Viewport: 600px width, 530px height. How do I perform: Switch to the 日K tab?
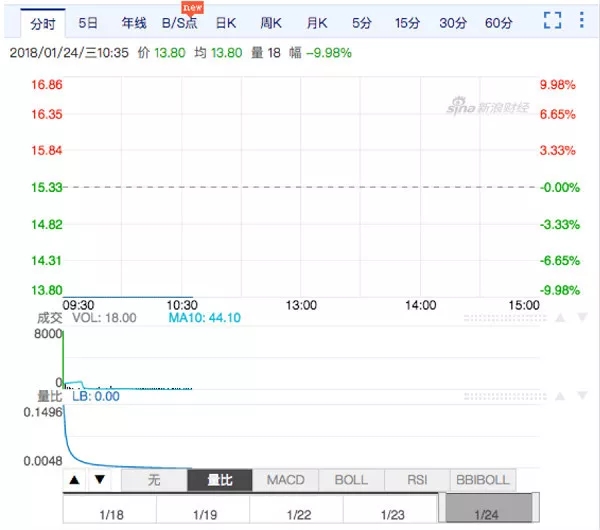[226, 22]
